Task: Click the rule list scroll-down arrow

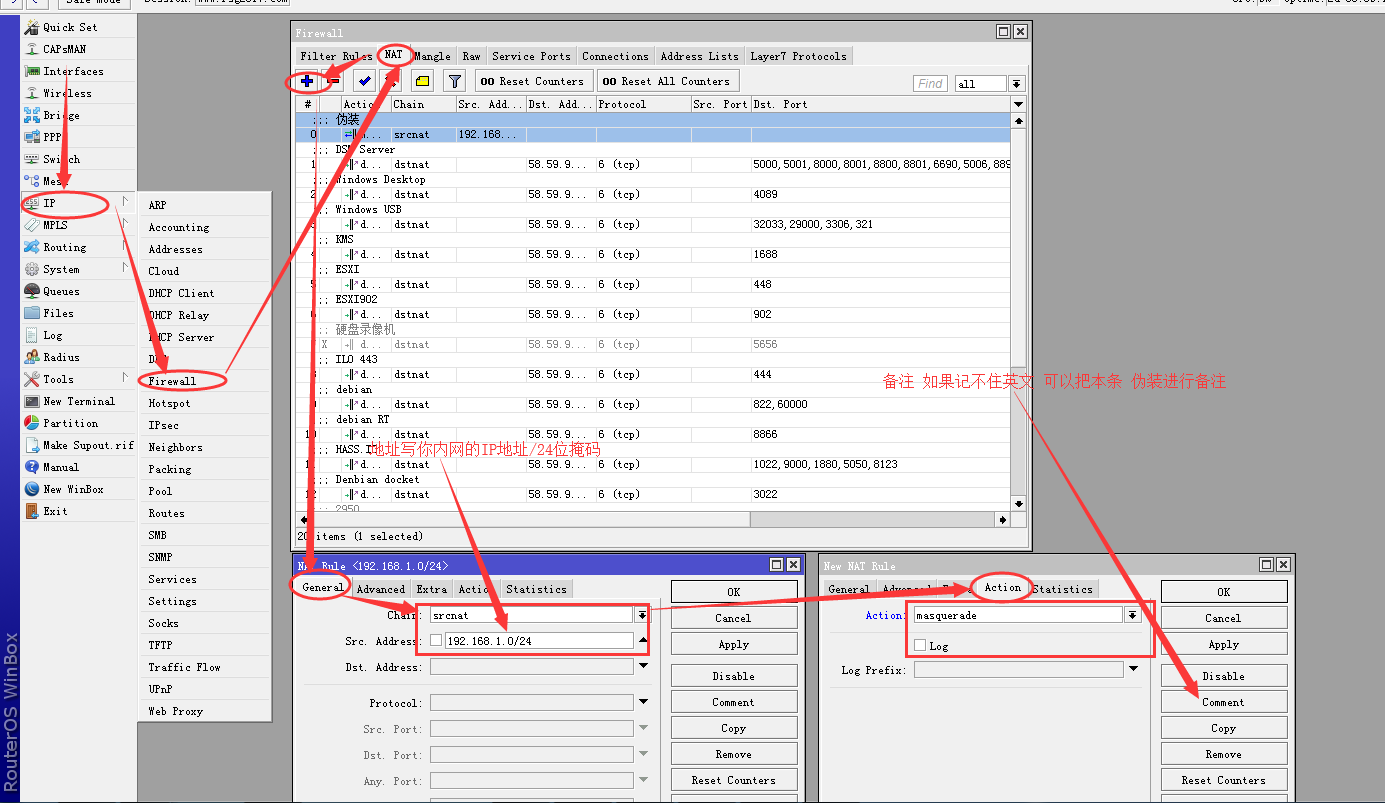Action: coord(1018,503)
